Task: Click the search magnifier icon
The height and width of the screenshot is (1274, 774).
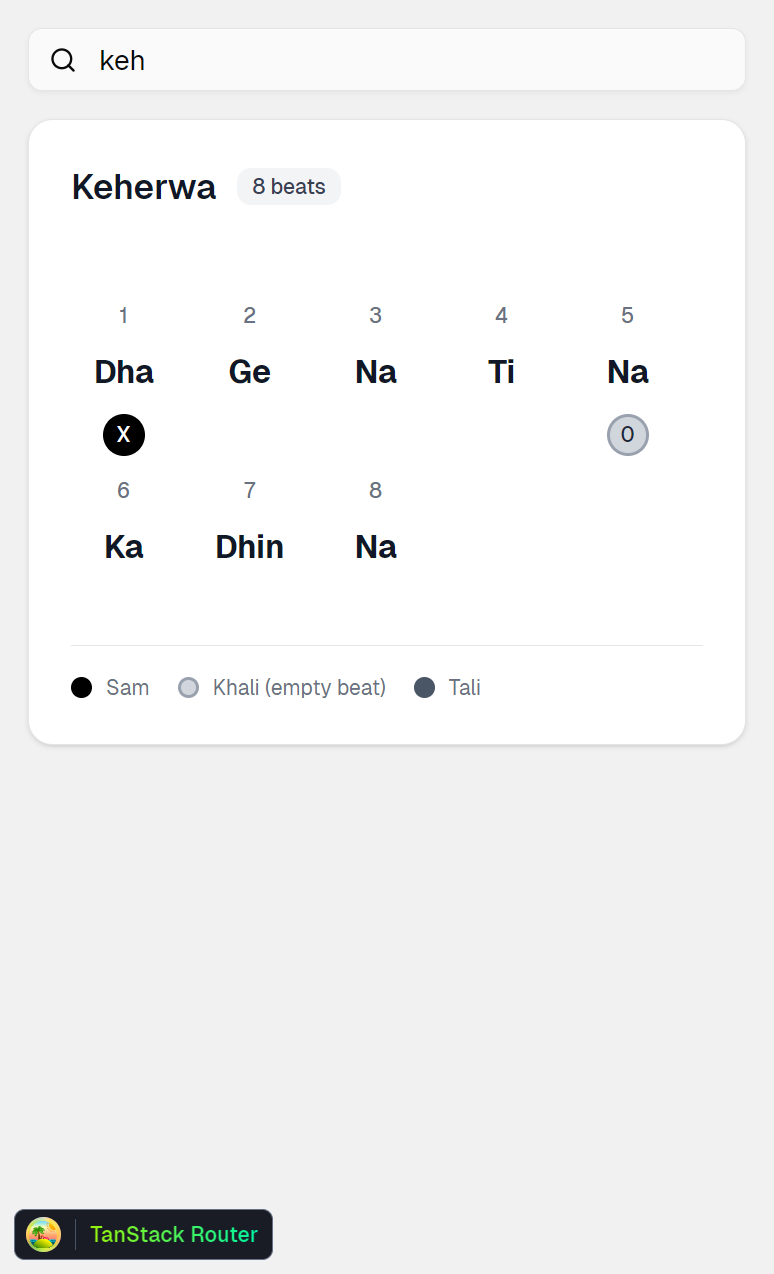Action: tap(63, 60)
